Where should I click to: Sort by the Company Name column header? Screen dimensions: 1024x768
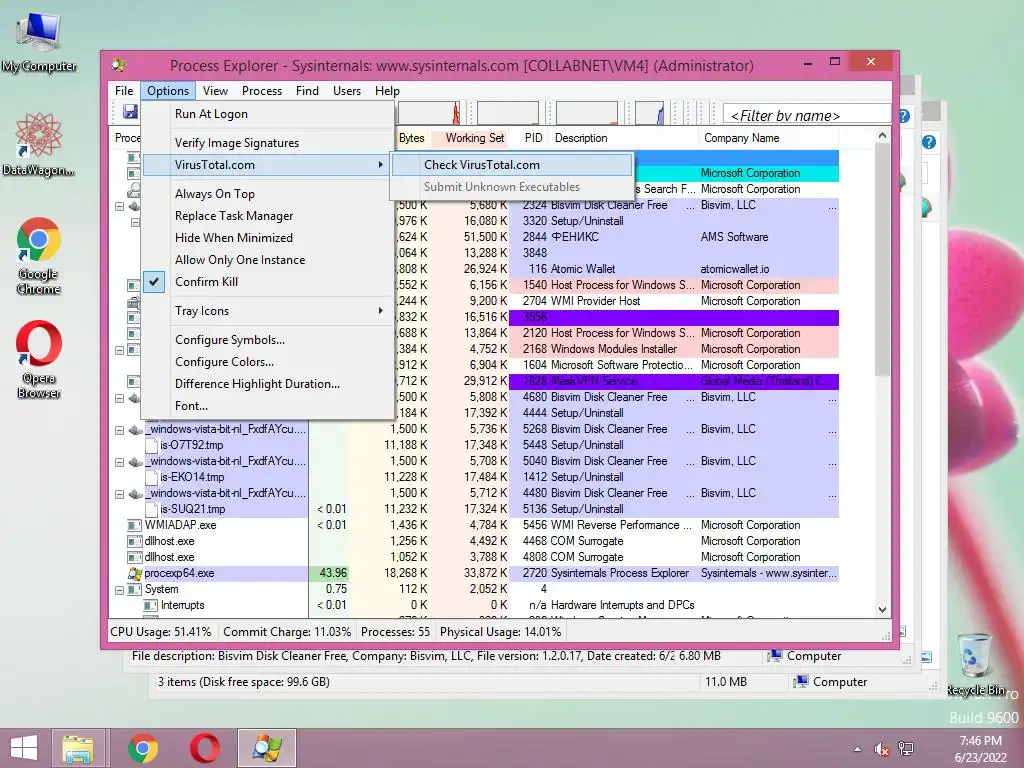[x=769, y=138]
